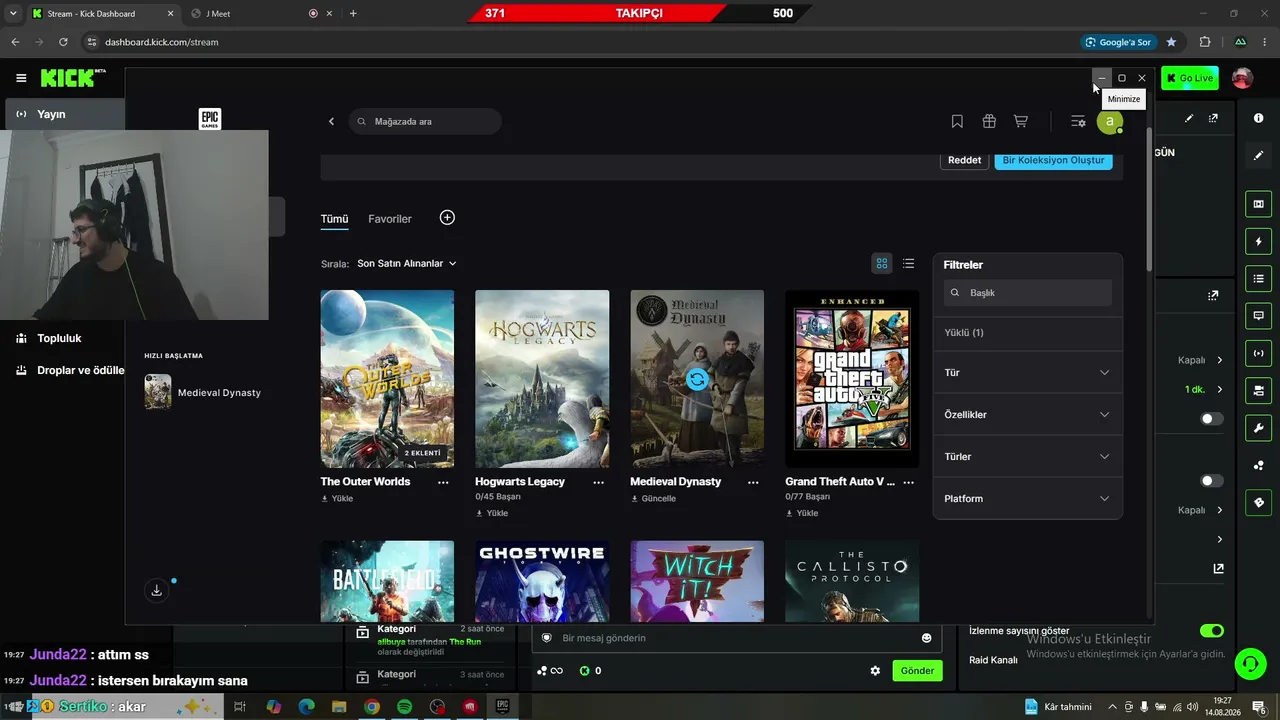Send chat message with Gönder
This screenshot has height=720, width=1280.
tap(917, 671)
